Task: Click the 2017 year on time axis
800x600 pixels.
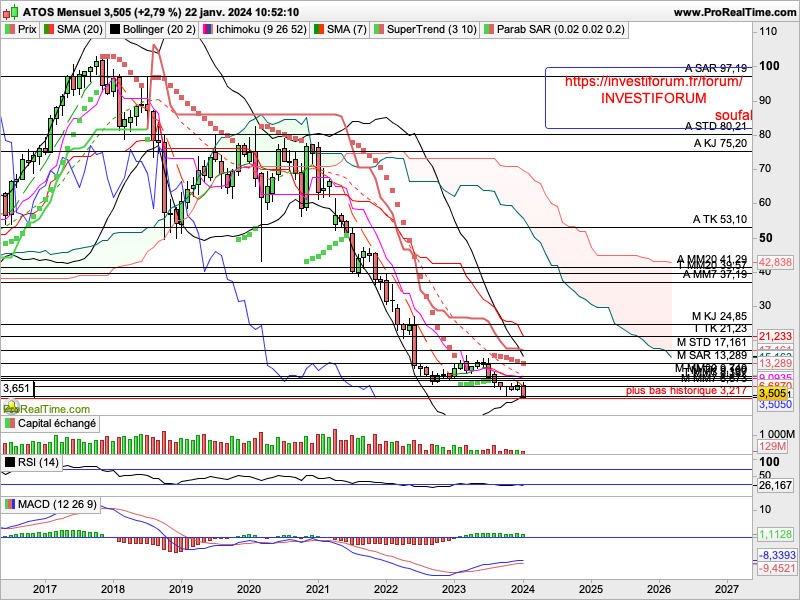Action: tap(45, 589)
